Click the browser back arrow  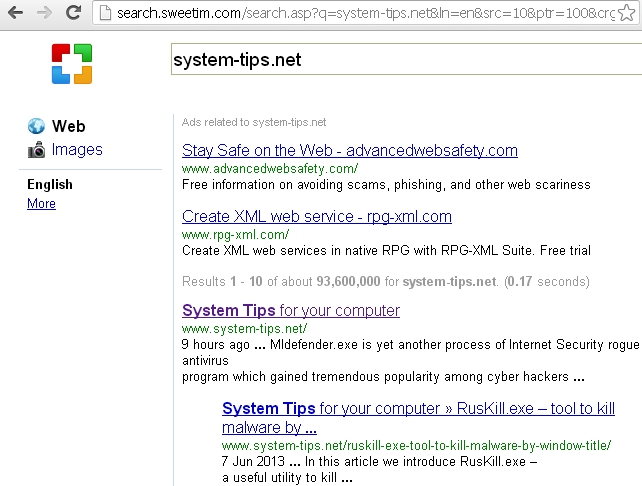click(x=15, y=14)
